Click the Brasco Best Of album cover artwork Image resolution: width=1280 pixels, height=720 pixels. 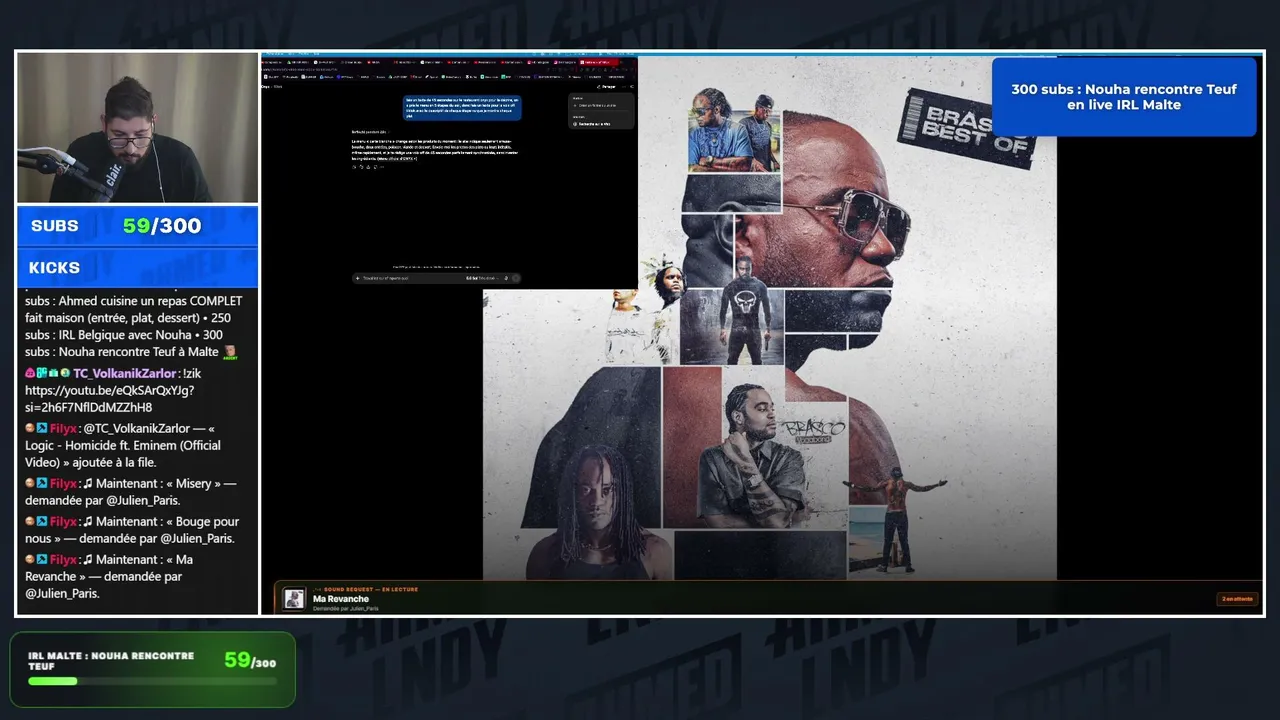point(769,318)
